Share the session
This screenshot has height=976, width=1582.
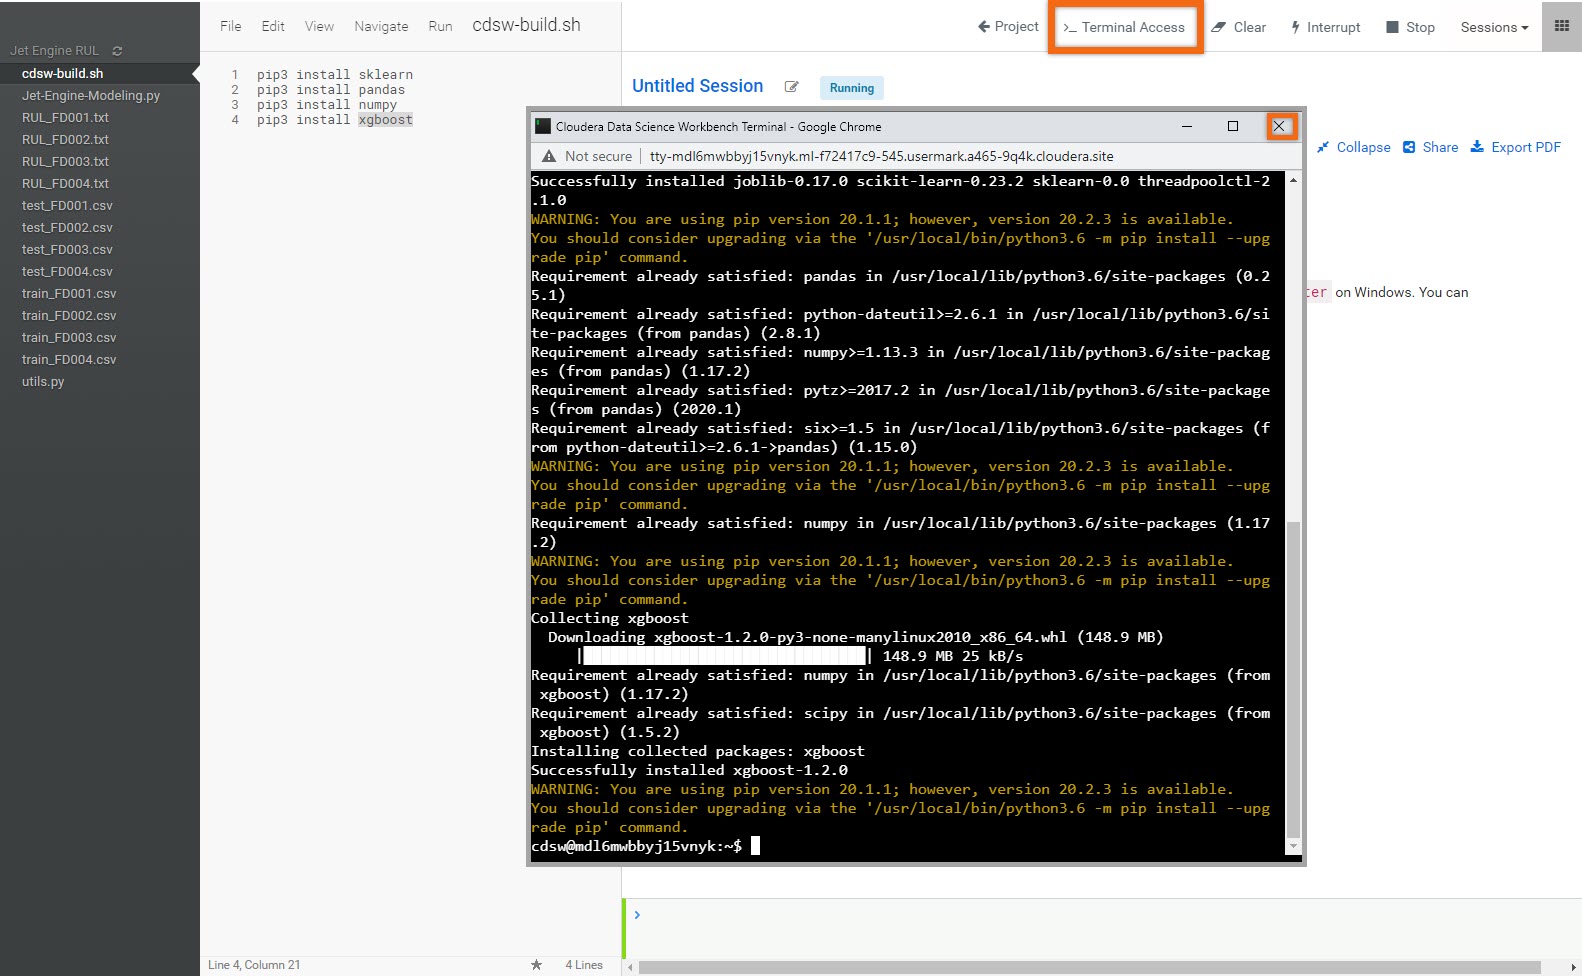click(1430, 147)
